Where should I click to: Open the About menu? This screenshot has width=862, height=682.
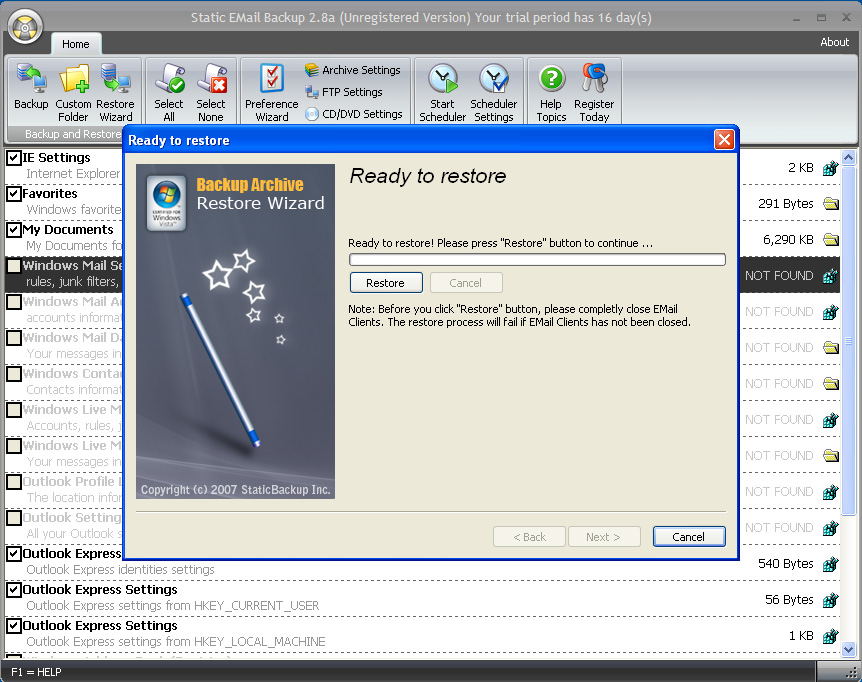(834, 42)
